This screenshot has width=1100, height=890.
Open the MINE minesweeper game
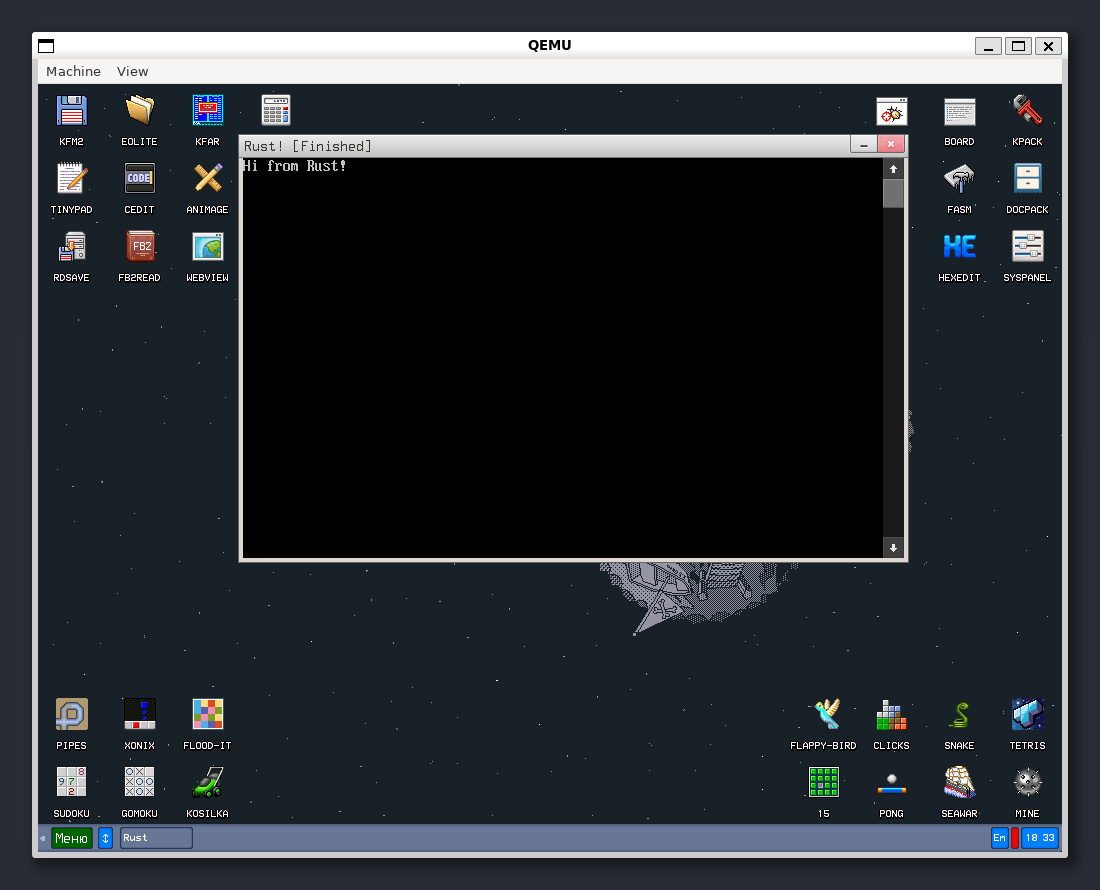[1027, 783]
